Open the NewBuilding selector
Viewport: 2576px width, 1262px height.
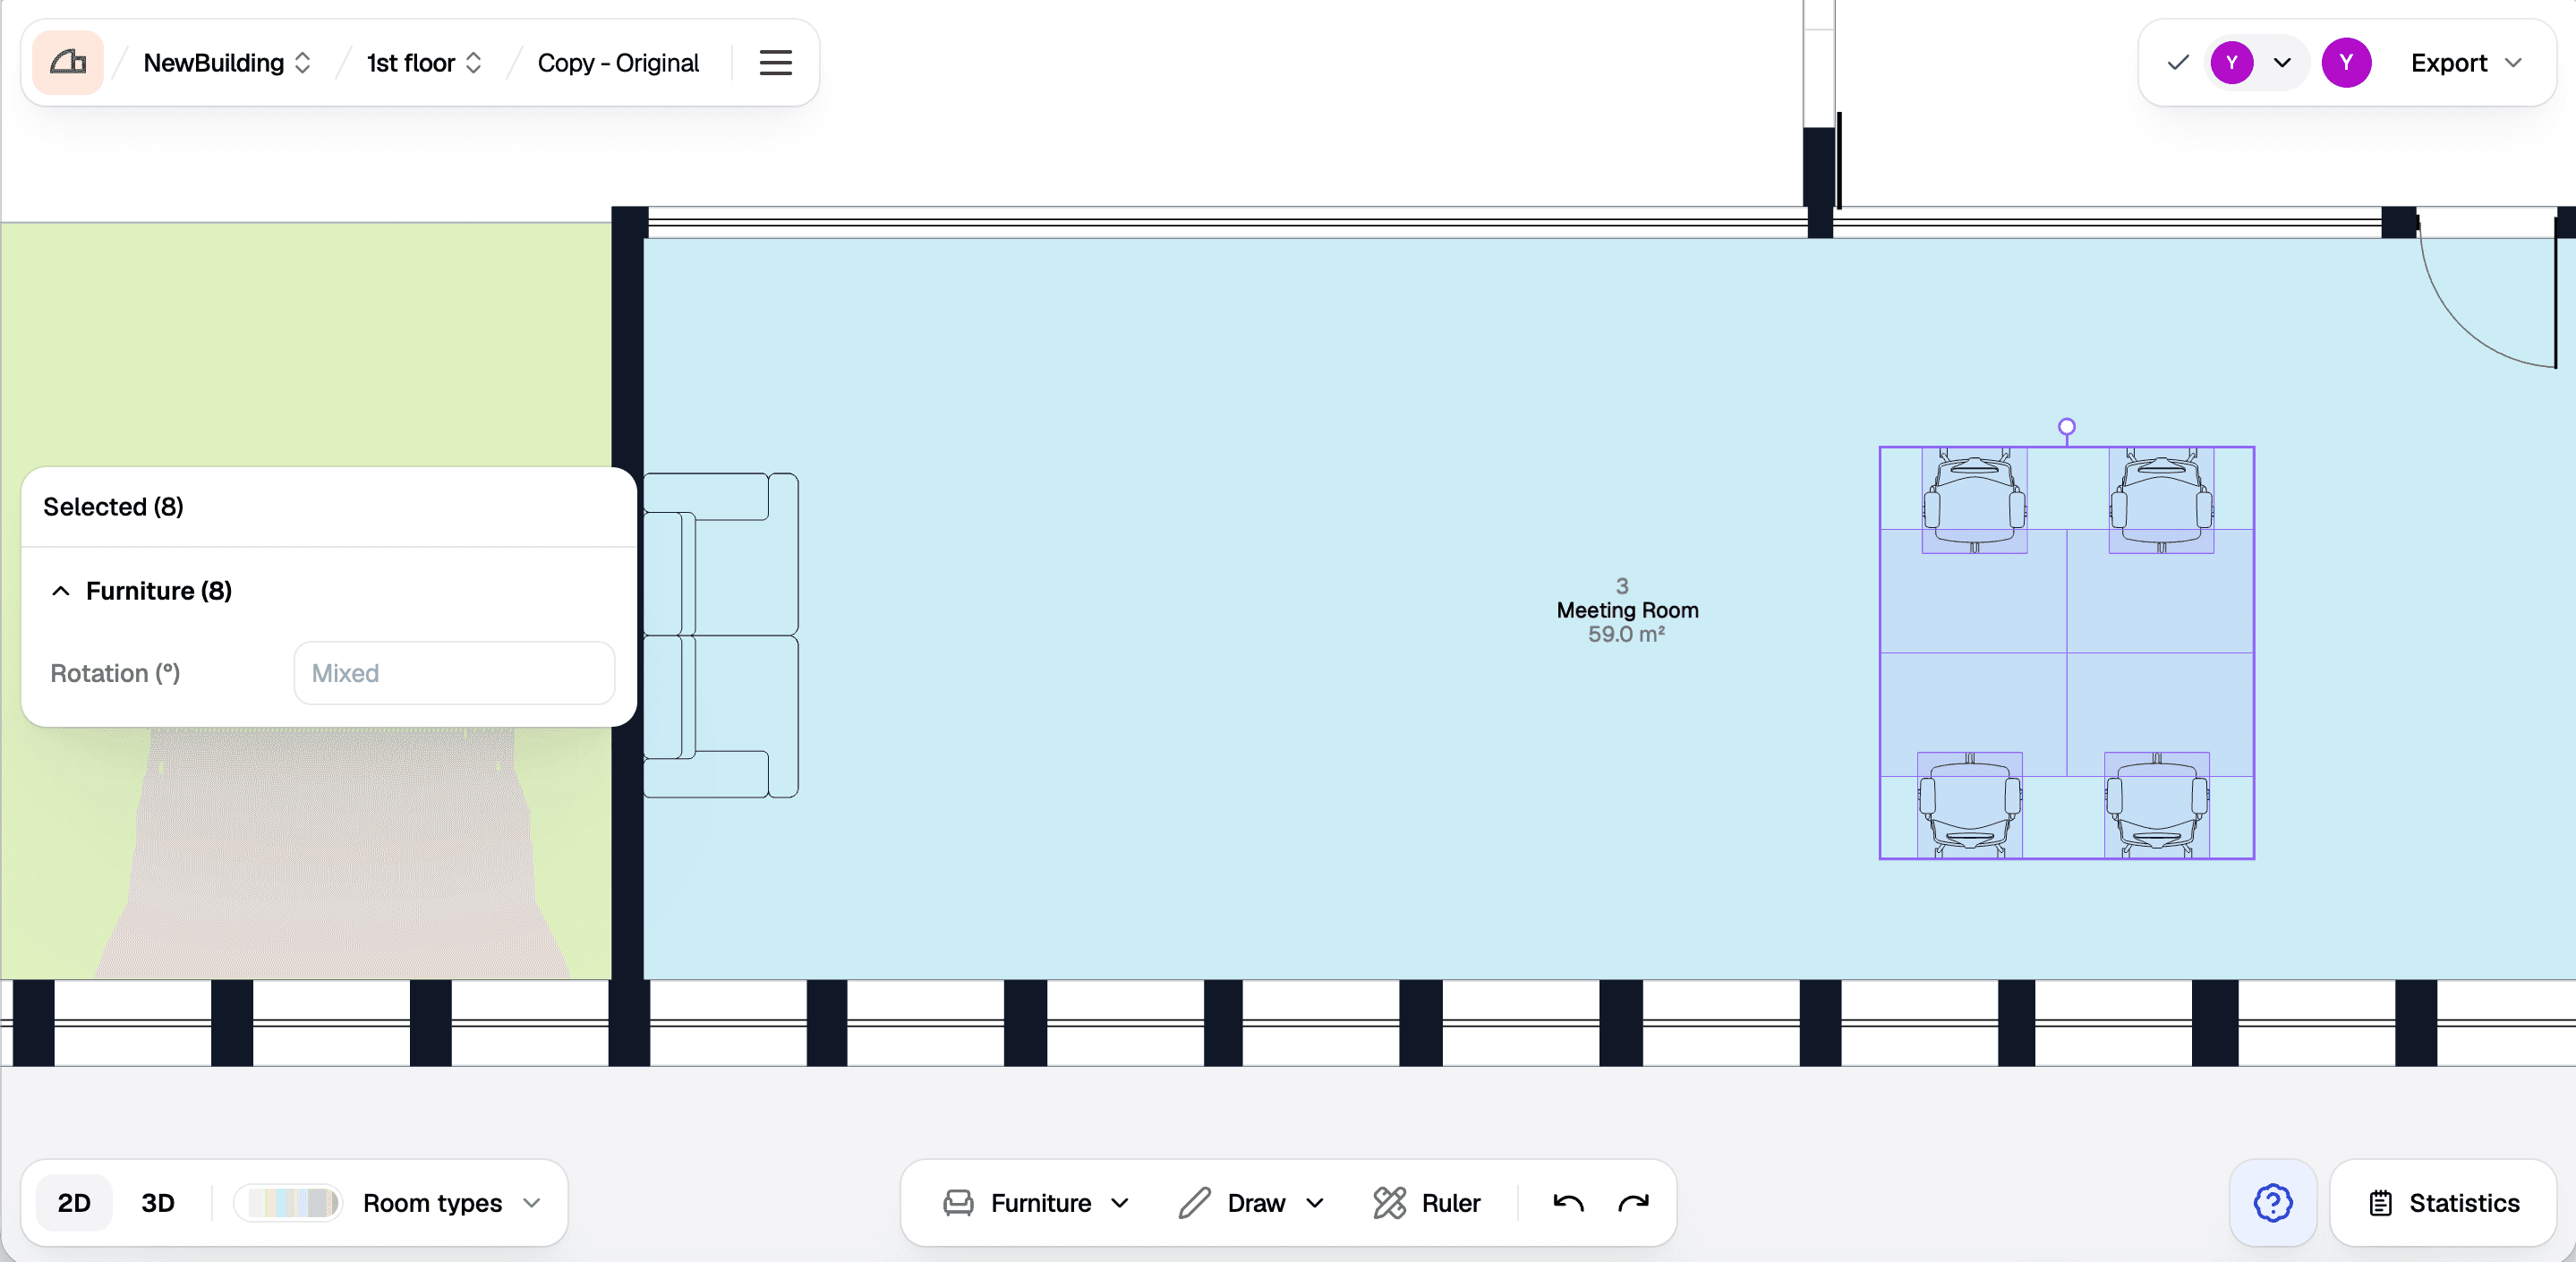click(x=227, y=63)
